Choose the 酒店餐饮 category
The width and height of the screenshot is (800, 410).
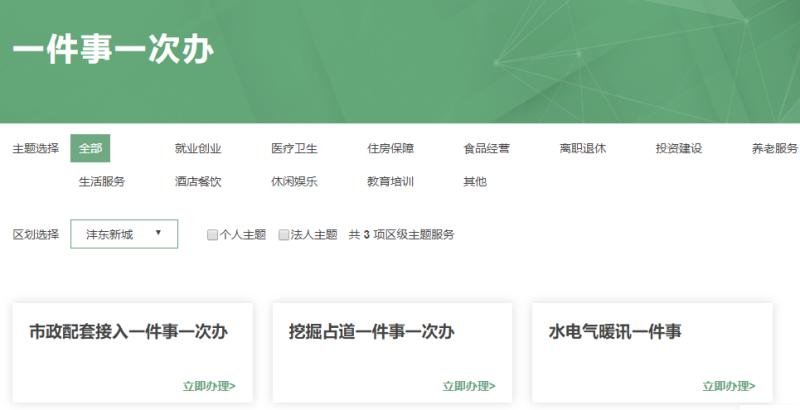(x=198, y=182)
